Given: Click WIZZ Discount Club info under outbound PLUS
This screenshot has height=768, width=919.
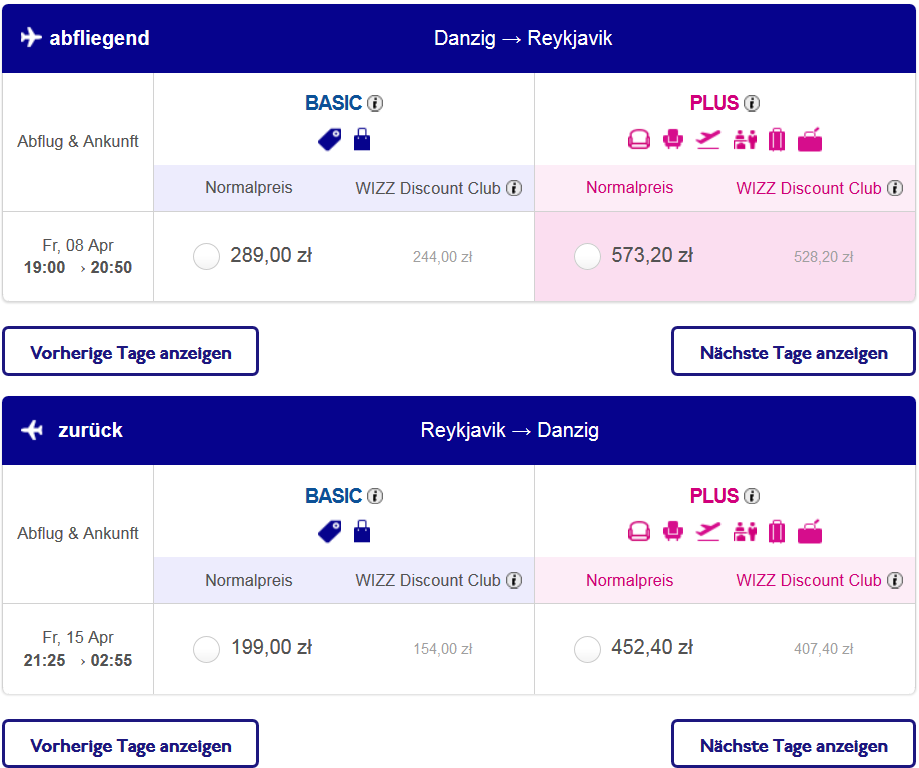Looking at the screenshot, I should click(x=895, y=188).
